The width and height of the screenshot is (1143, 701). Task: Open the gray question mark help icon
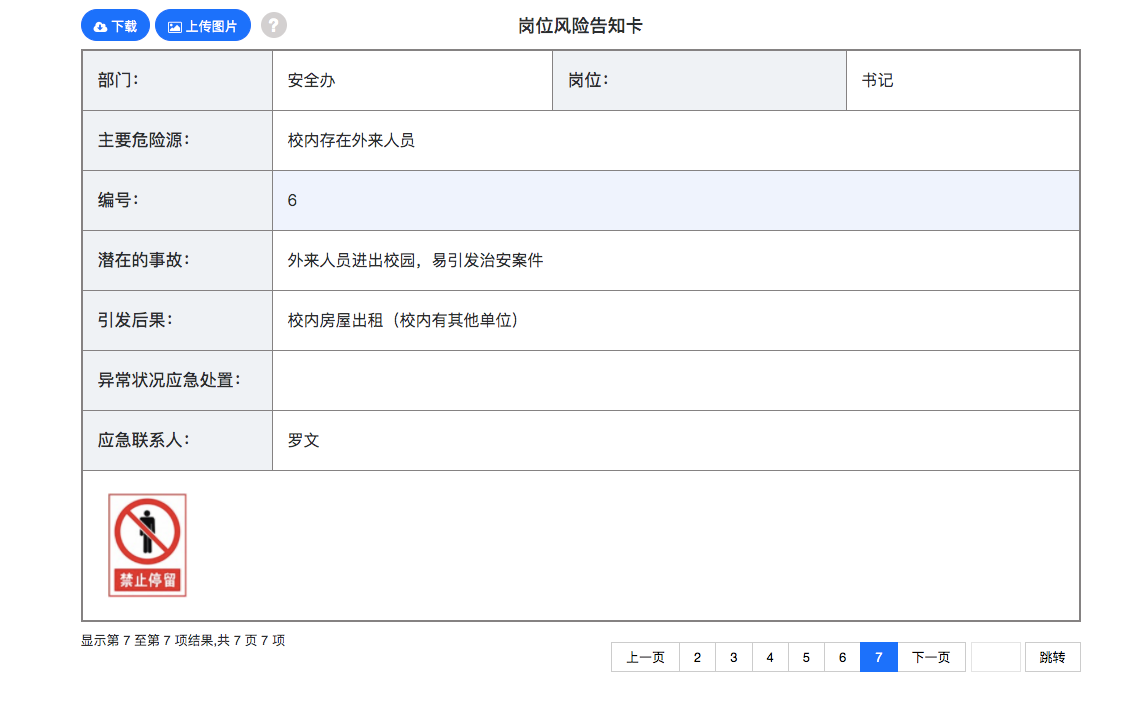coord(274,26)
